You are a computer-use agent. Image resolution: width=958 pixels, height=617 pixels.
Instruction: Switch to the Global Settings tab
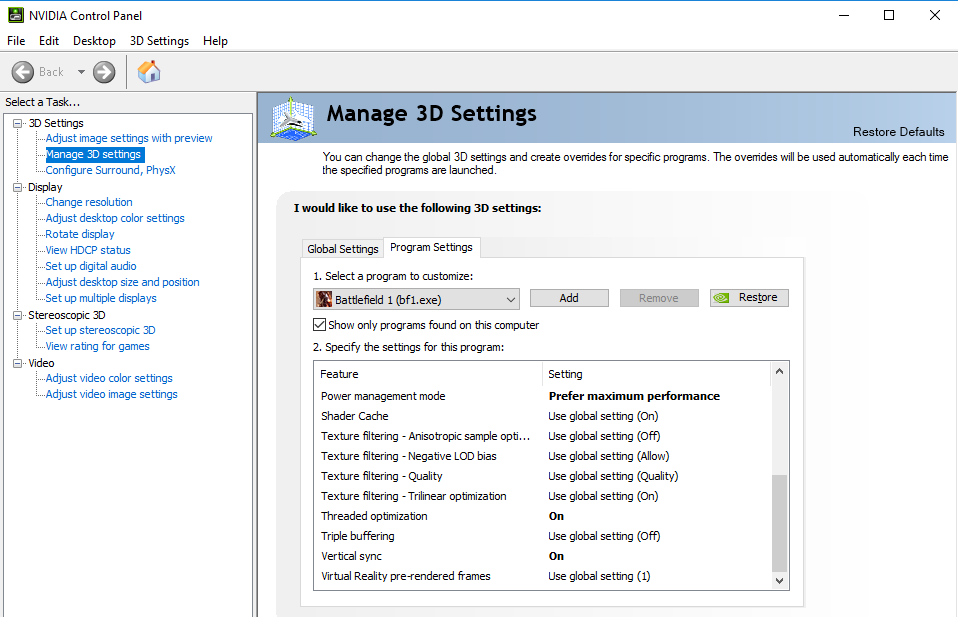[343, 249]
